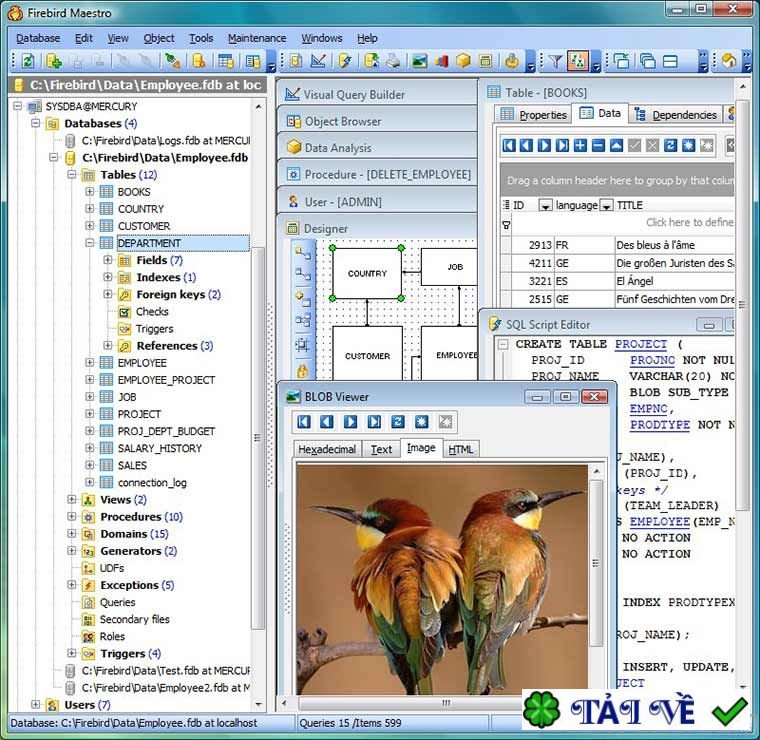This screenshot has width=760, height=740.
Task: Open the language column filter dropdown
Action: click(605, 206)
